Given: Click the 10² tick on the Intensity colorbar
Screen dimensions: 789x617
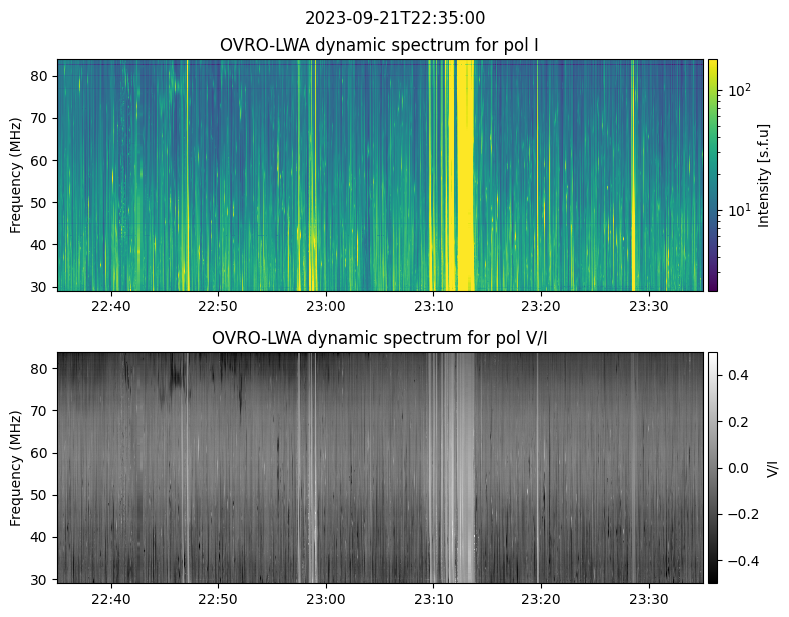Looking at the screenshot, I should (x=737, y=90).
